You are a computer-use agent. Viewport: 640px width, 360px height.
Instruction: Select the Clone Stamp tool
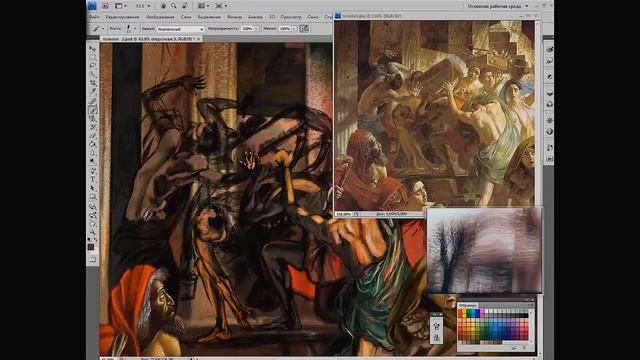pyautogui.click(x=93, y=118)
